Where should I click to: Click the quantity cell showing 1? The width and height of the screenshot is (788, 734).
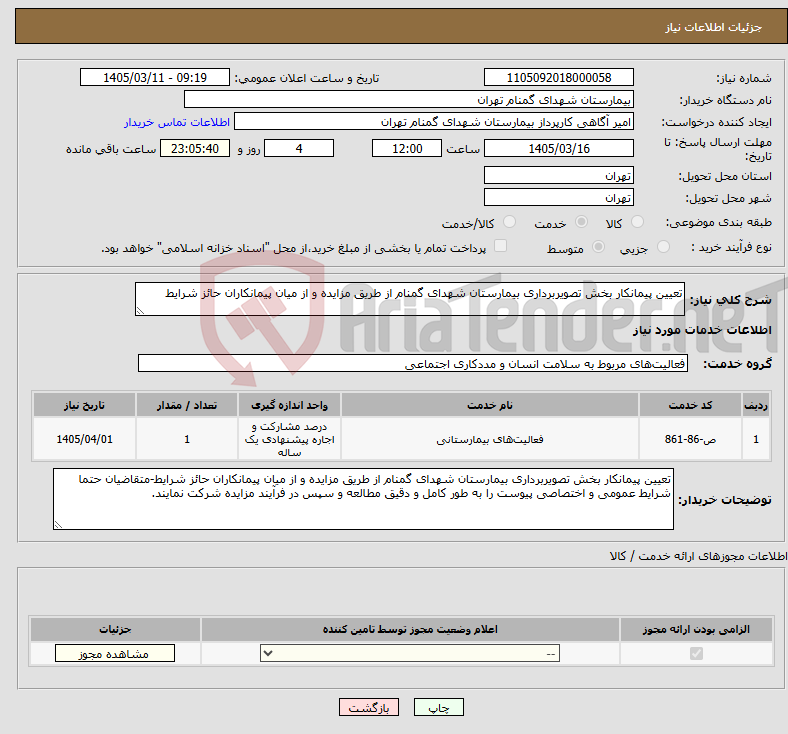click(x=186, y=439)
